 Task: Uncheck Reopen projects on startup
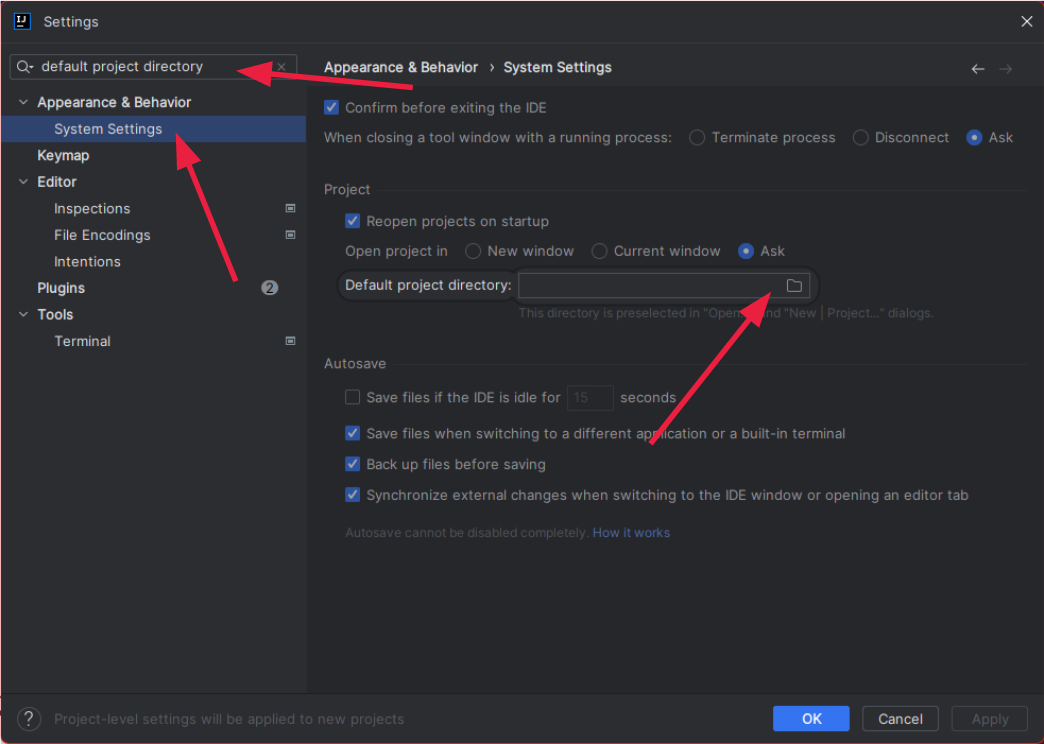click(x=352, y=221)
